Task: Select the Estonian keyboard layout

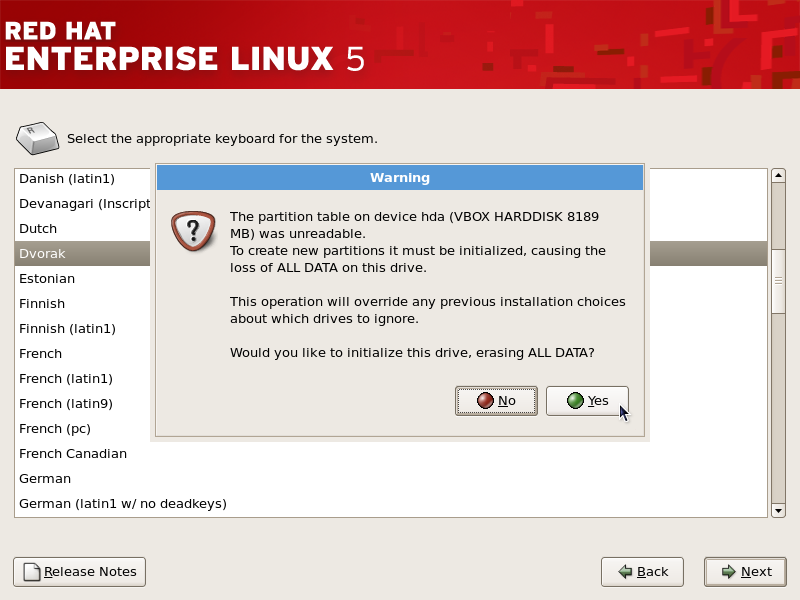Action: 82,279
